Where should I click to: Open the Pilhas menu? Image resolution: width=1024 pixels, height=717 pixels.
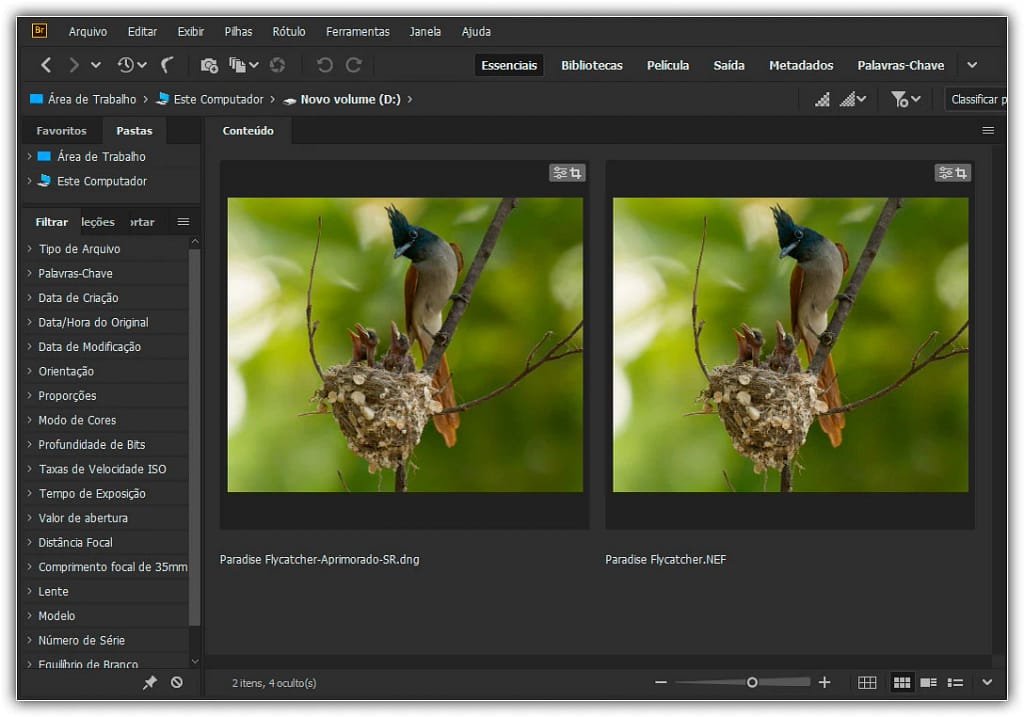[238, 31]
